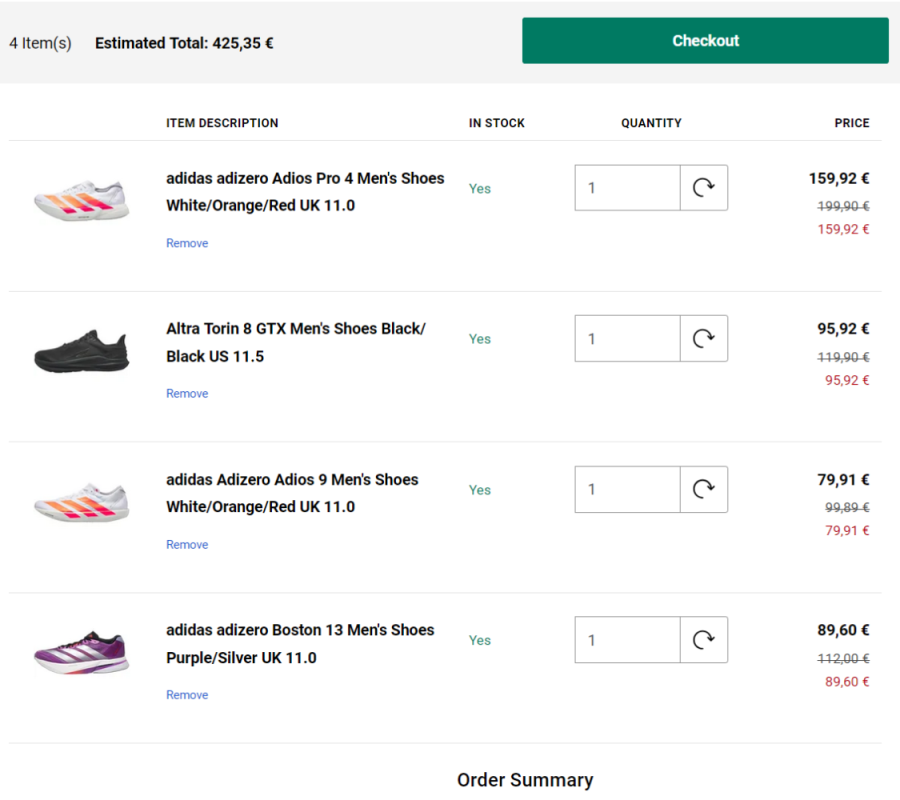This screenshot has height=800, width=900.
Task: Click Yes stock status for Altra Torin
Action: (x=479, y=339)
